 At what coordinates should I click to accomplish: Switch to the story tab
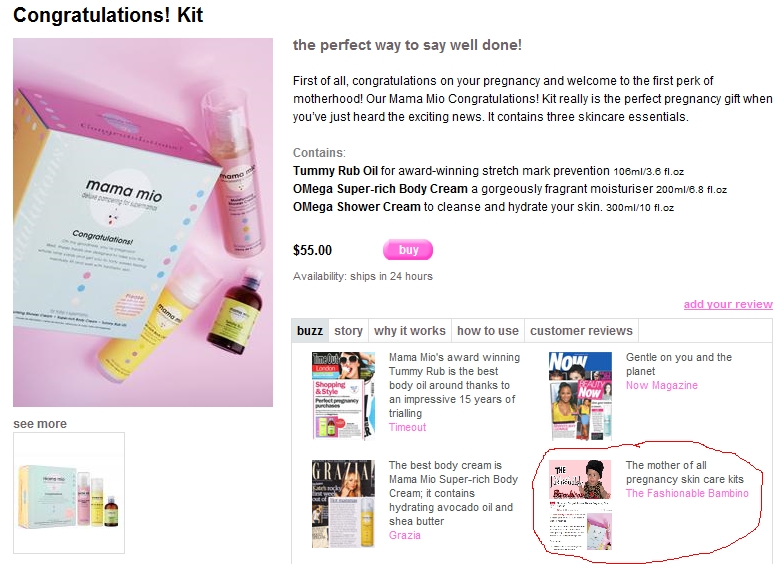[x=348, y=331]
